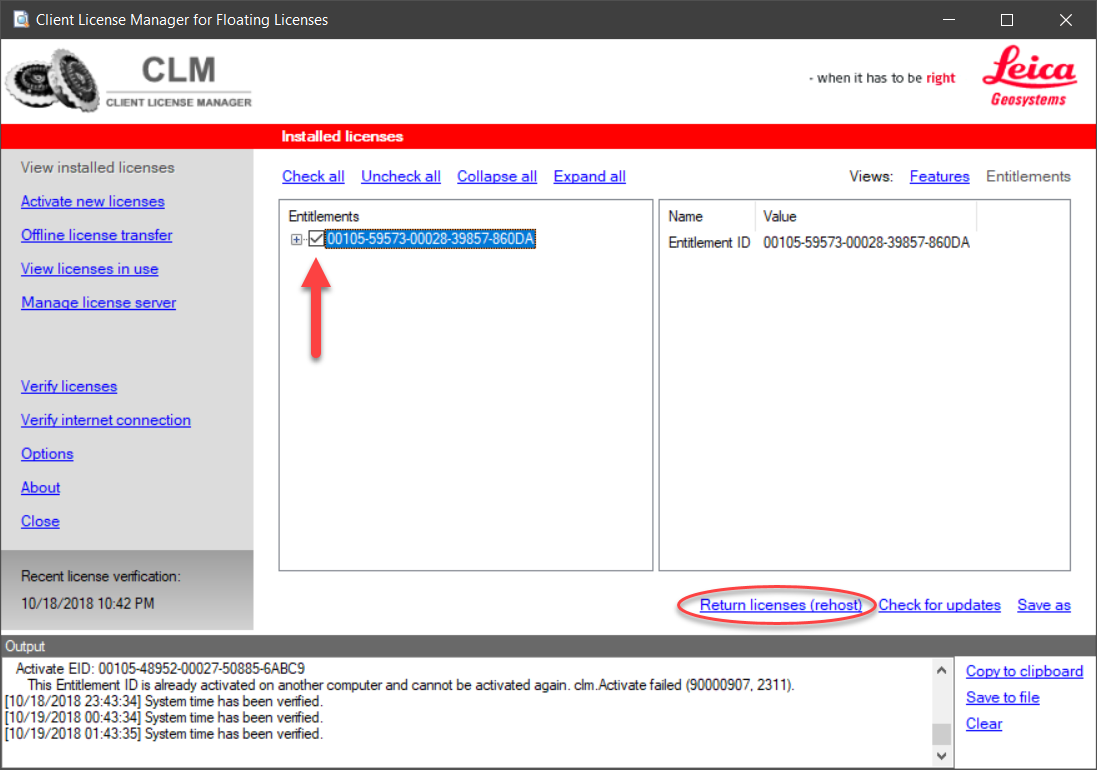Viewport: 1097px width, 770px height.
Task: Click the 01:43:35 system time log line
Action: (164, 734)
